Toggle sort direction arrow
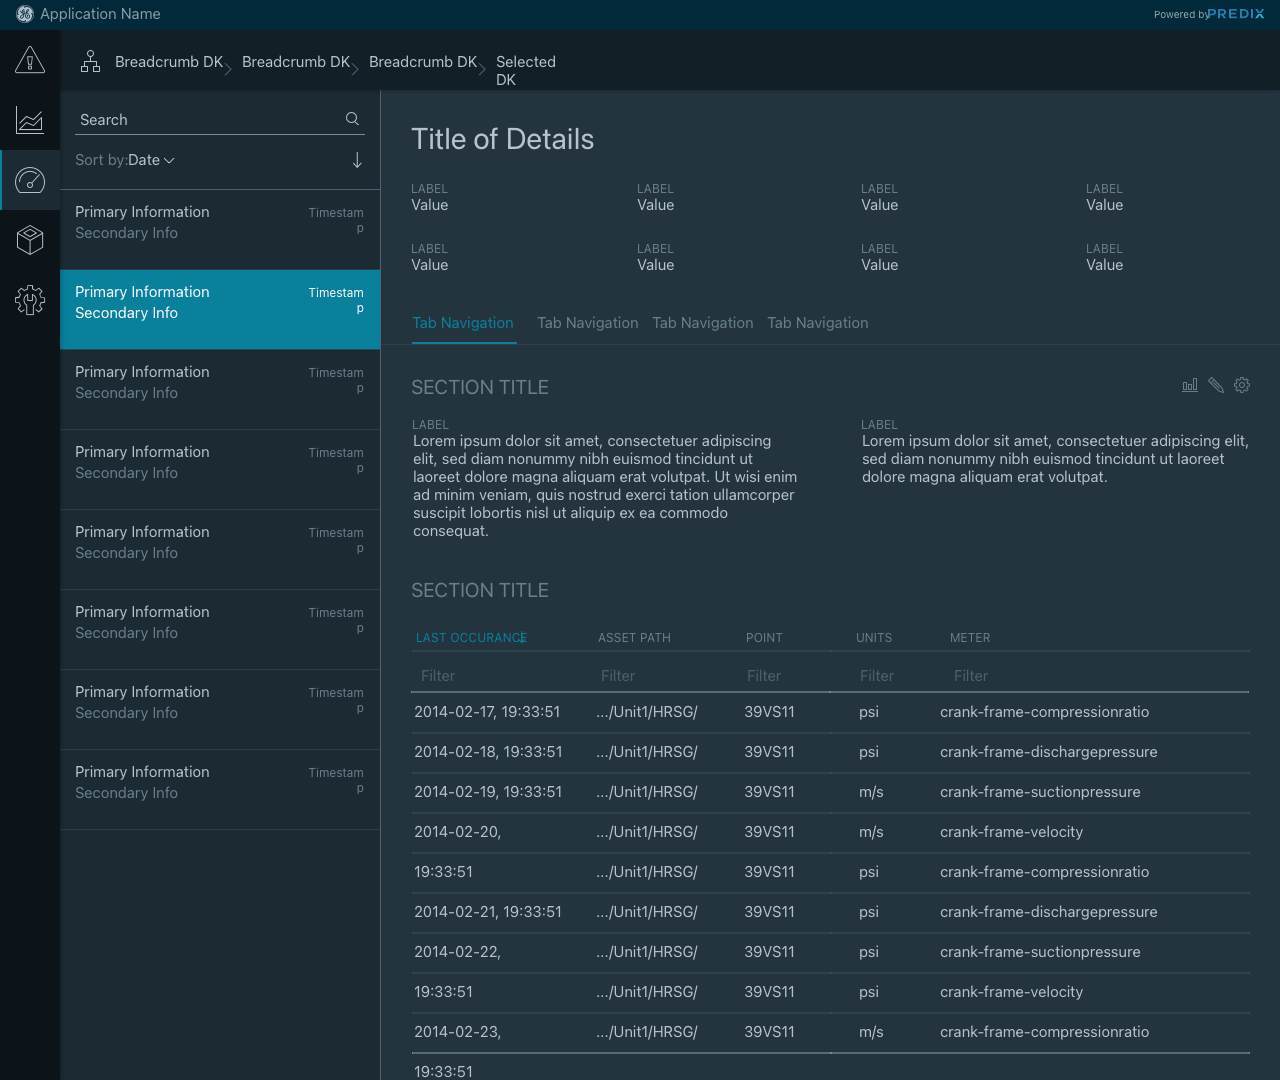This screenshot has height=1080, width=1280. pyautogui.click(x=357, y=160)
